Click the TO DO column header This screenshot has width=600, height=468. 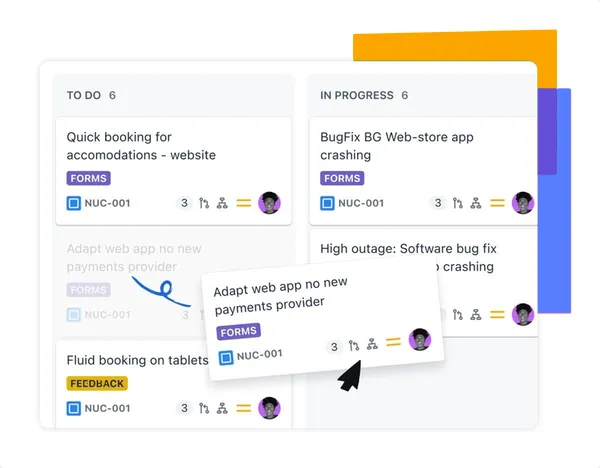[x=84, y=96]
